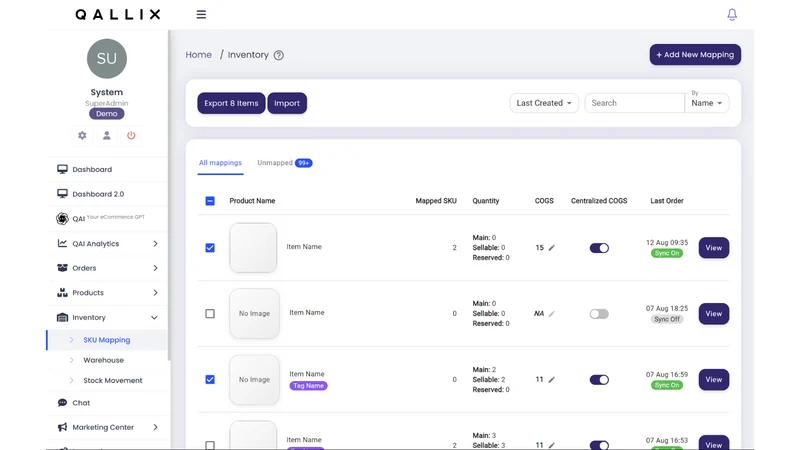Viewport: 800px width, 450px height.
Task: Click the Chat bubble icon
Action: click(62, 403)
